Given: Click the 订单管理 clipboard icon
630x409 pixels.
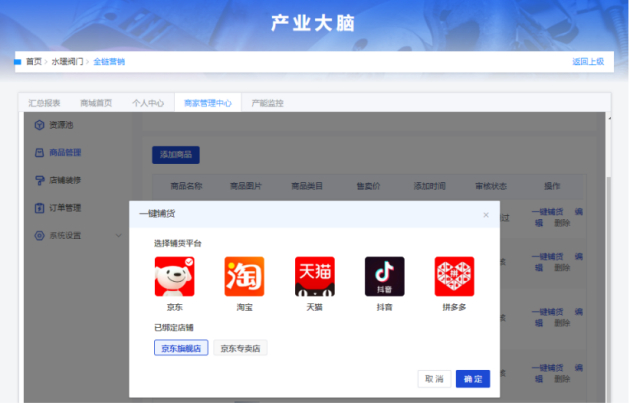Looking at the screenshot, I should [x=39, y=208].
